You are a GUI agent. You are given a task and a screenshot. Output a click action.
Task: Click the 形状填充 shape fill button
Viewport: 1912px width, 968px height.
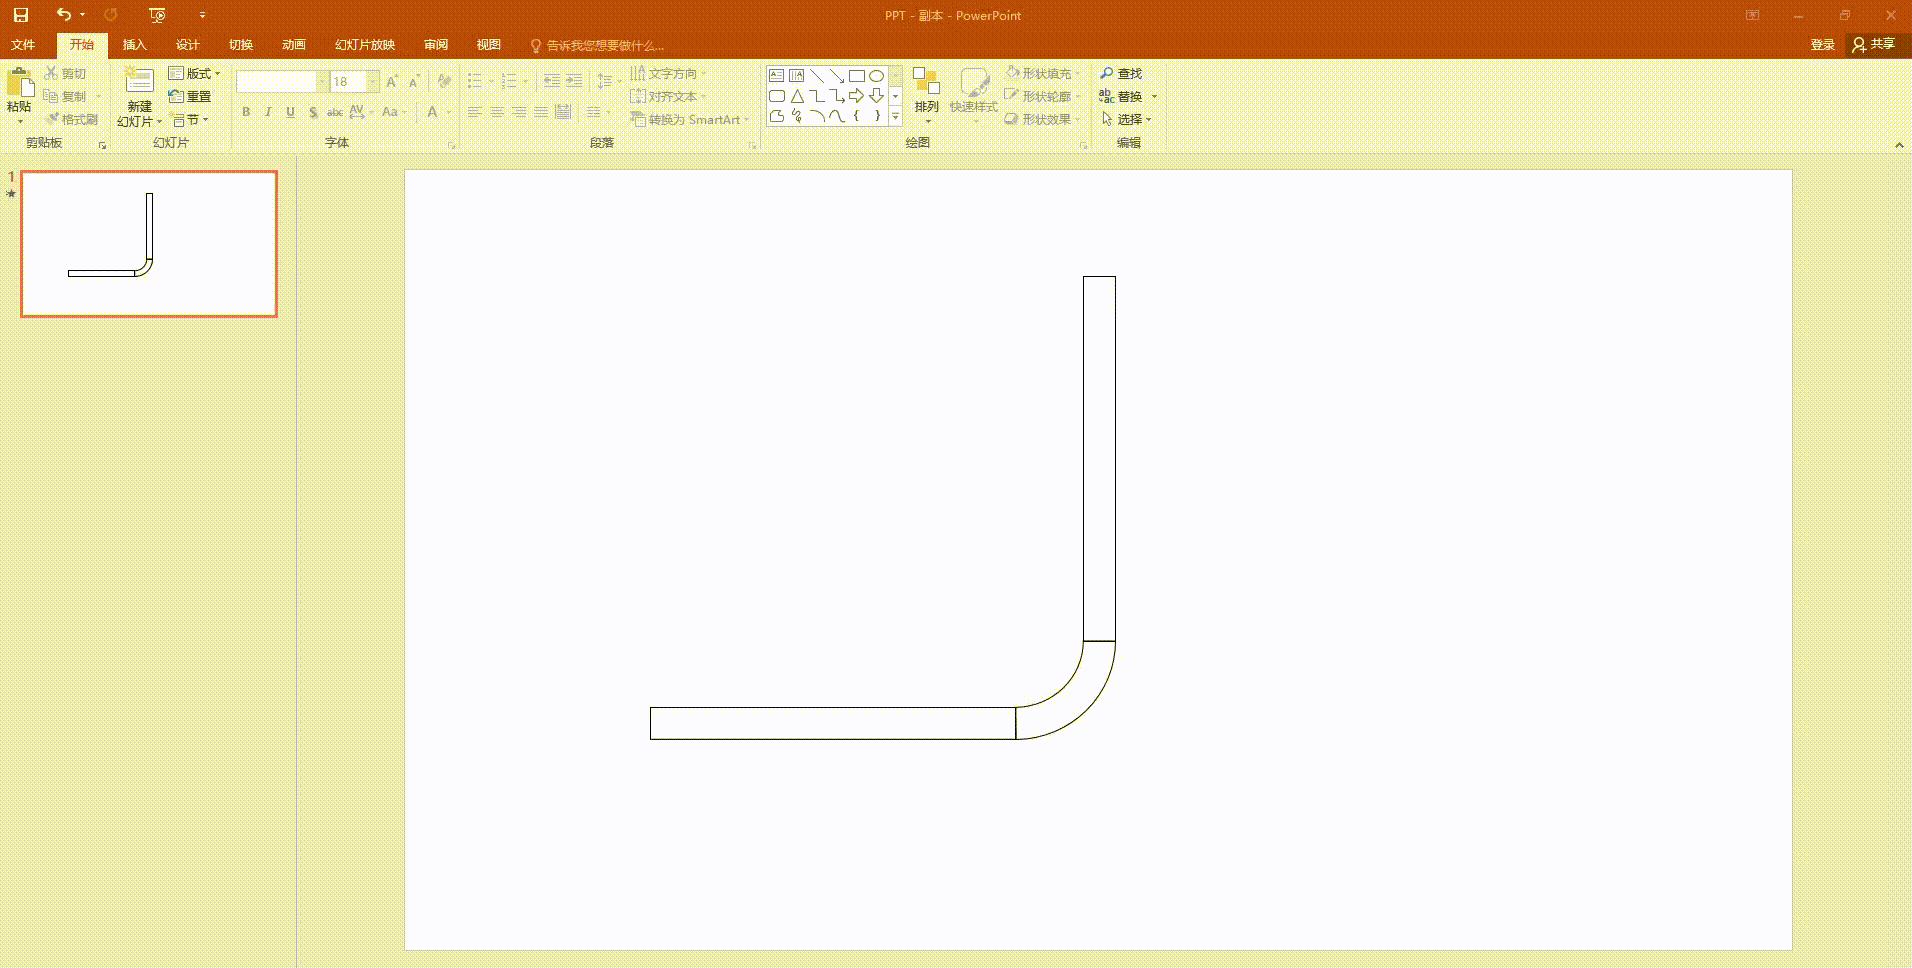point(1043,73)
